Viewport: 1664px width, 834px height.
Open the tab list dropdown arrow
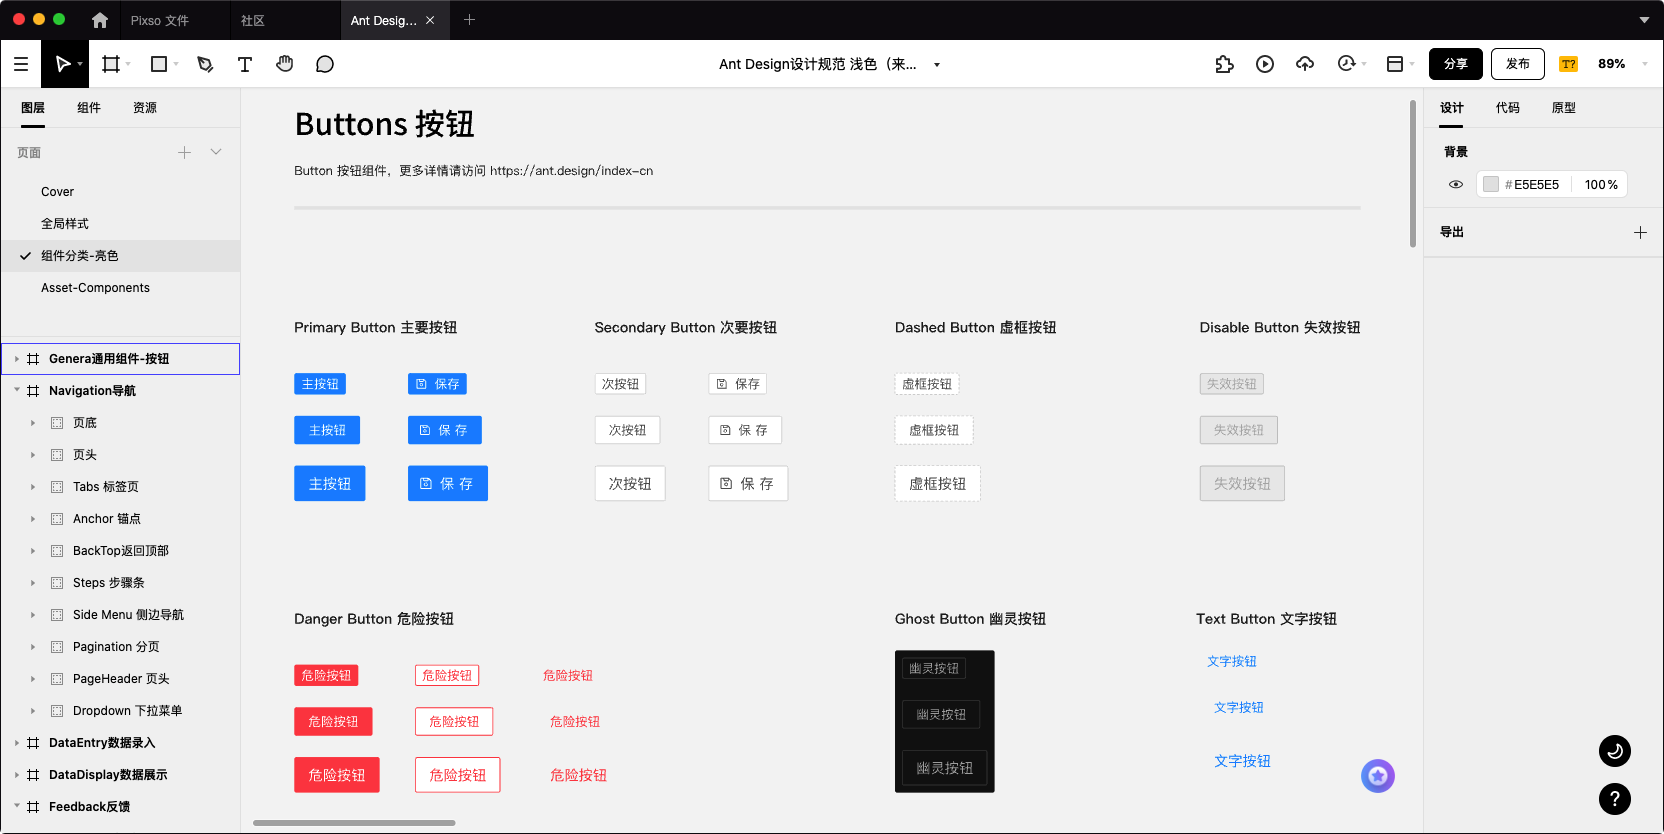click(1644, 20)
